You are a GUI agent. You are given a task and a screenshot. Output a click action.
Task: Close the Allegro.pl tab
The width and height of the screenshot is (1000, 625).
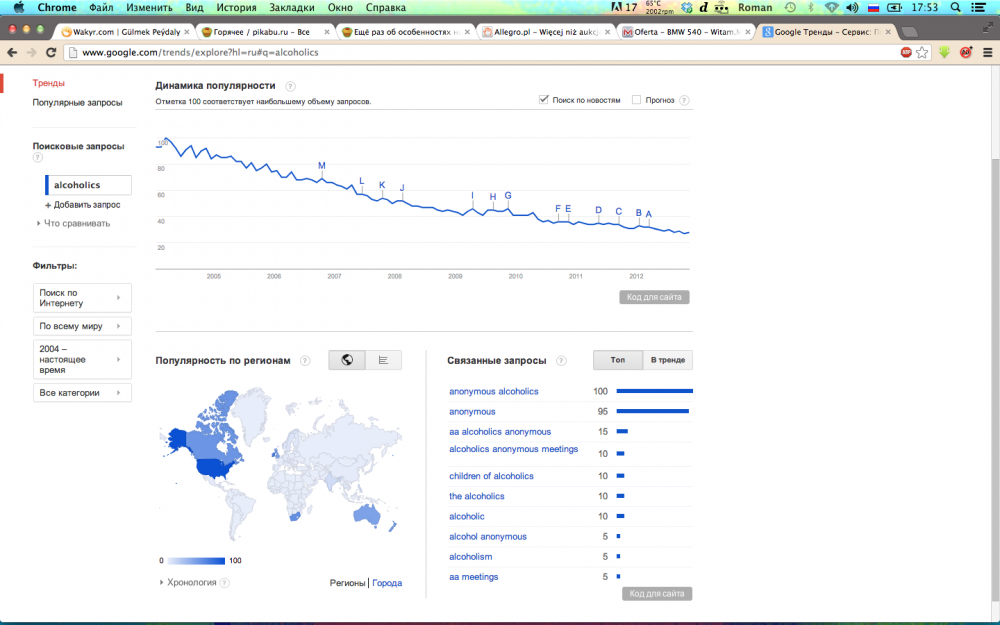[x=607, y=31]
